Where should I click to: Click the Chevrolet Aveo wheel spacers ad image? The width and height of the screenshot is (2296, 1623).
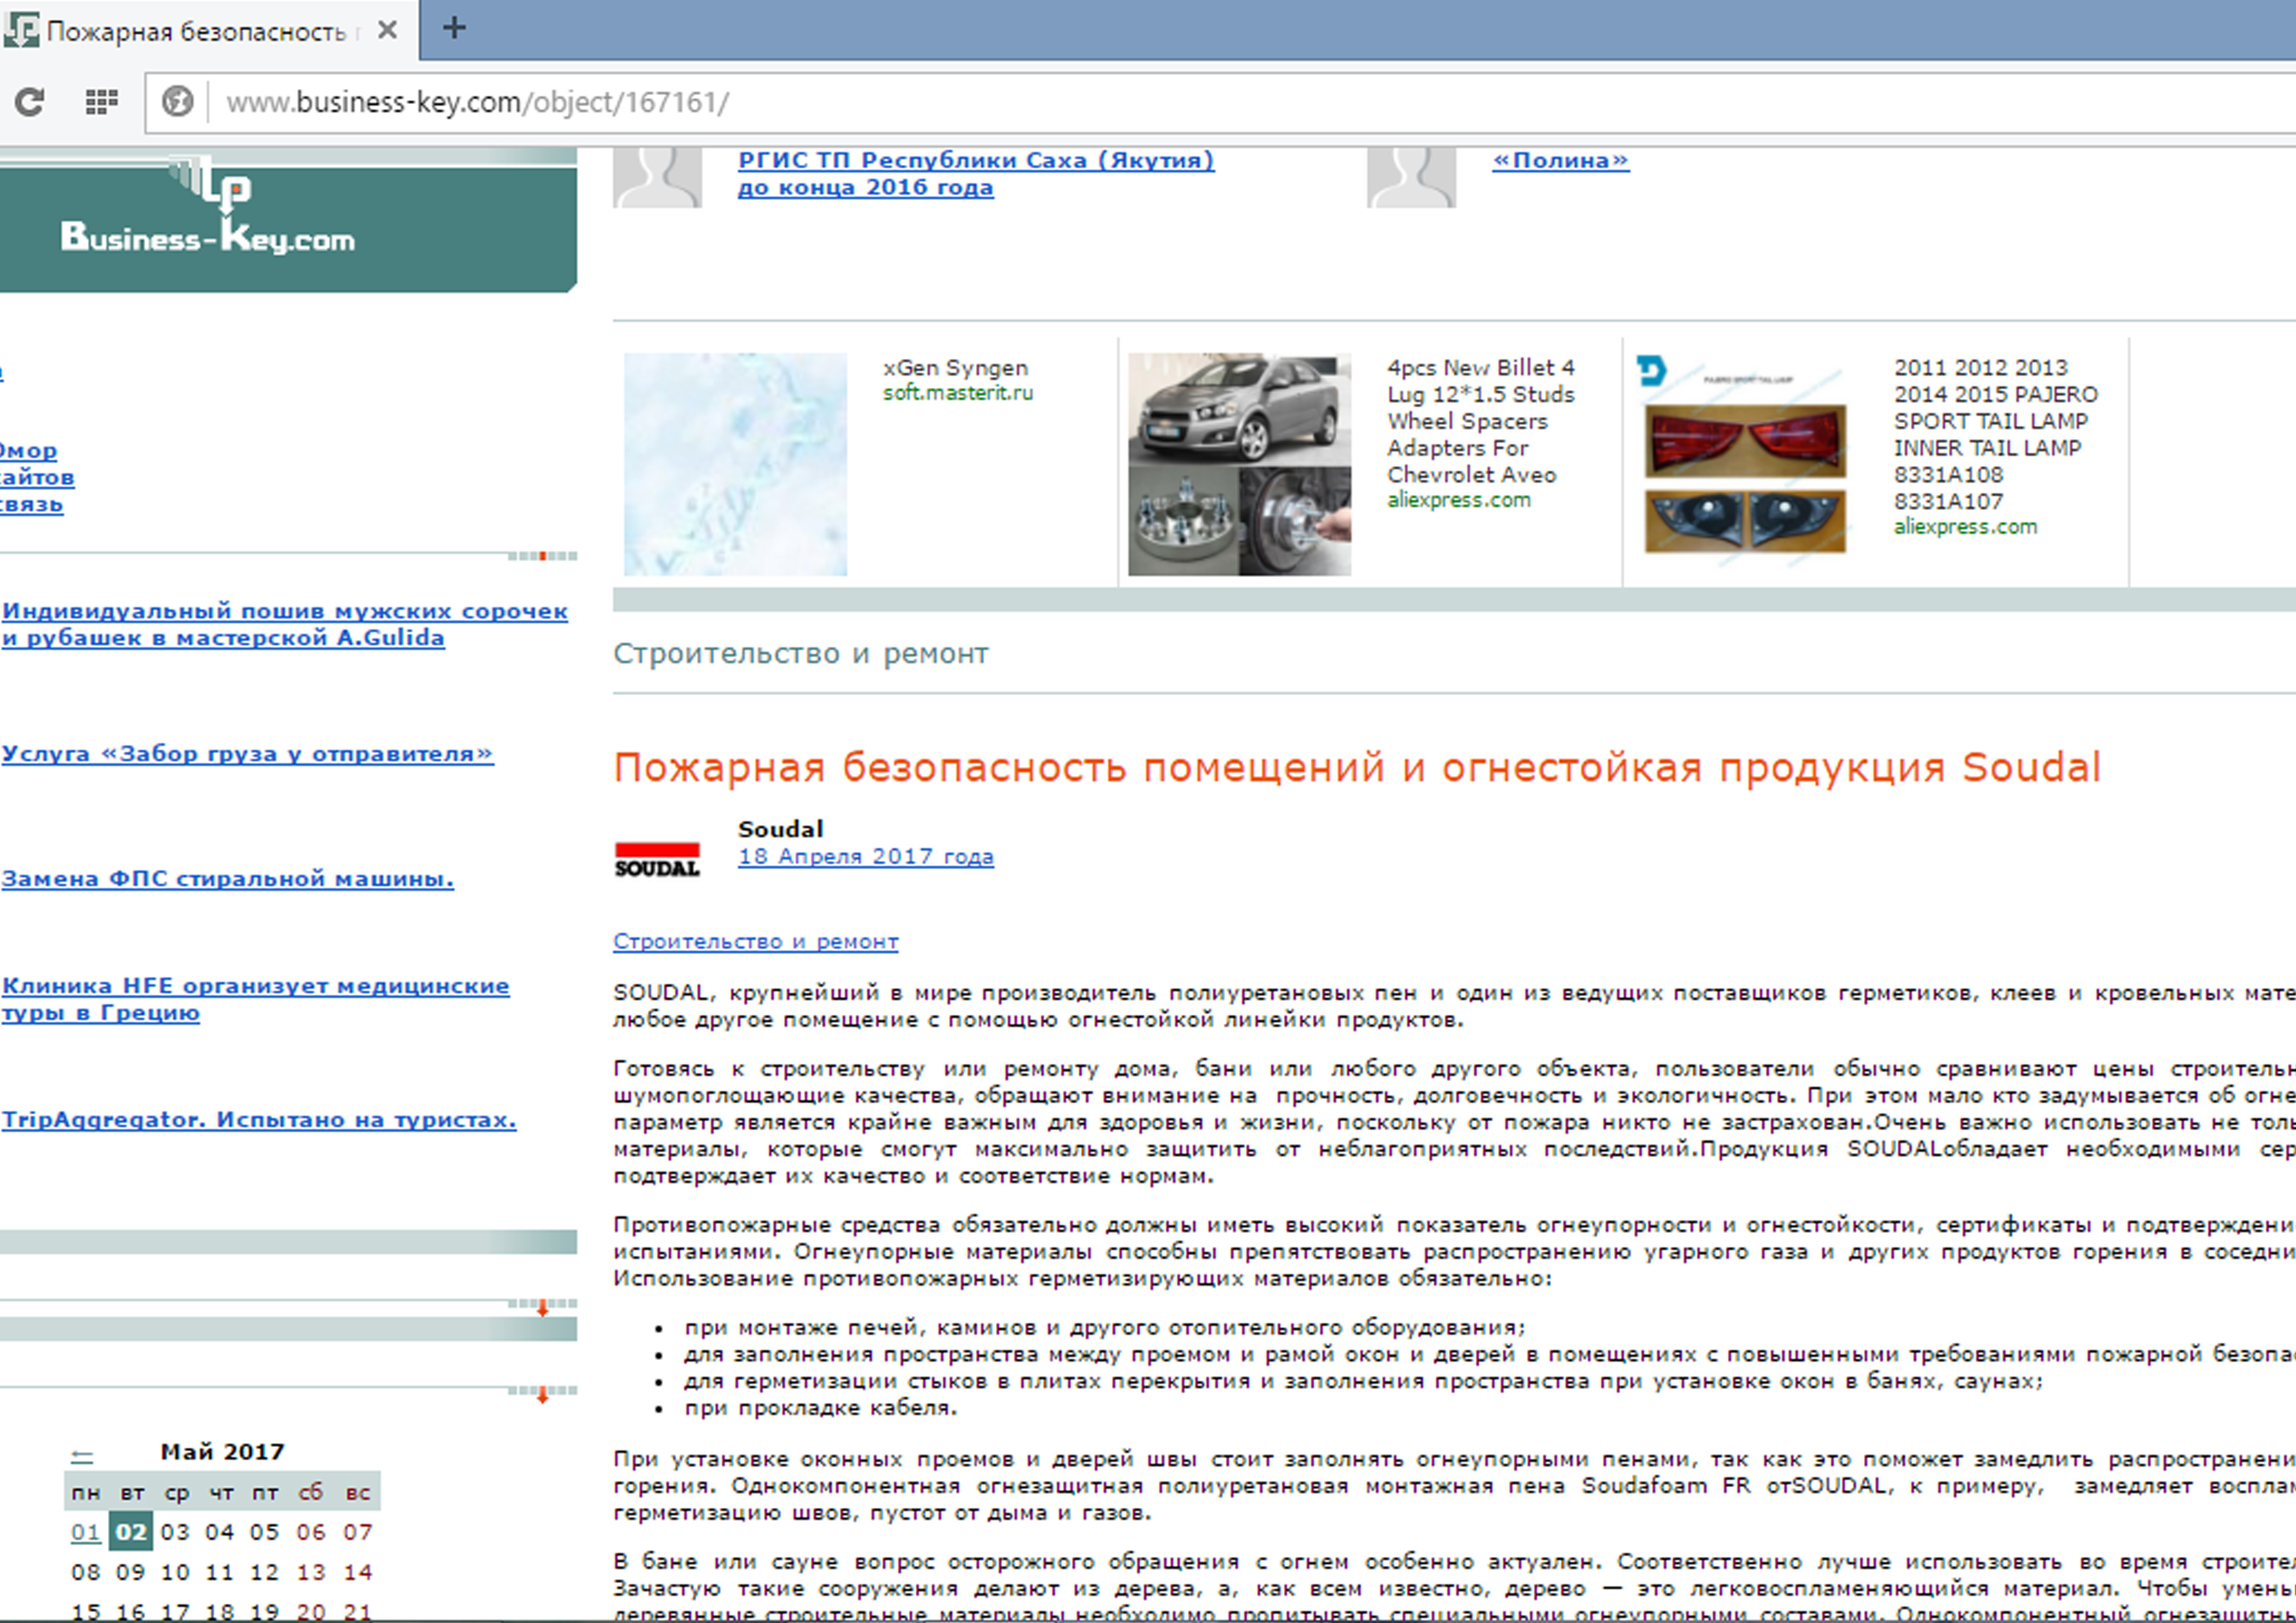pyautogui.click(x=1239, y=464)
